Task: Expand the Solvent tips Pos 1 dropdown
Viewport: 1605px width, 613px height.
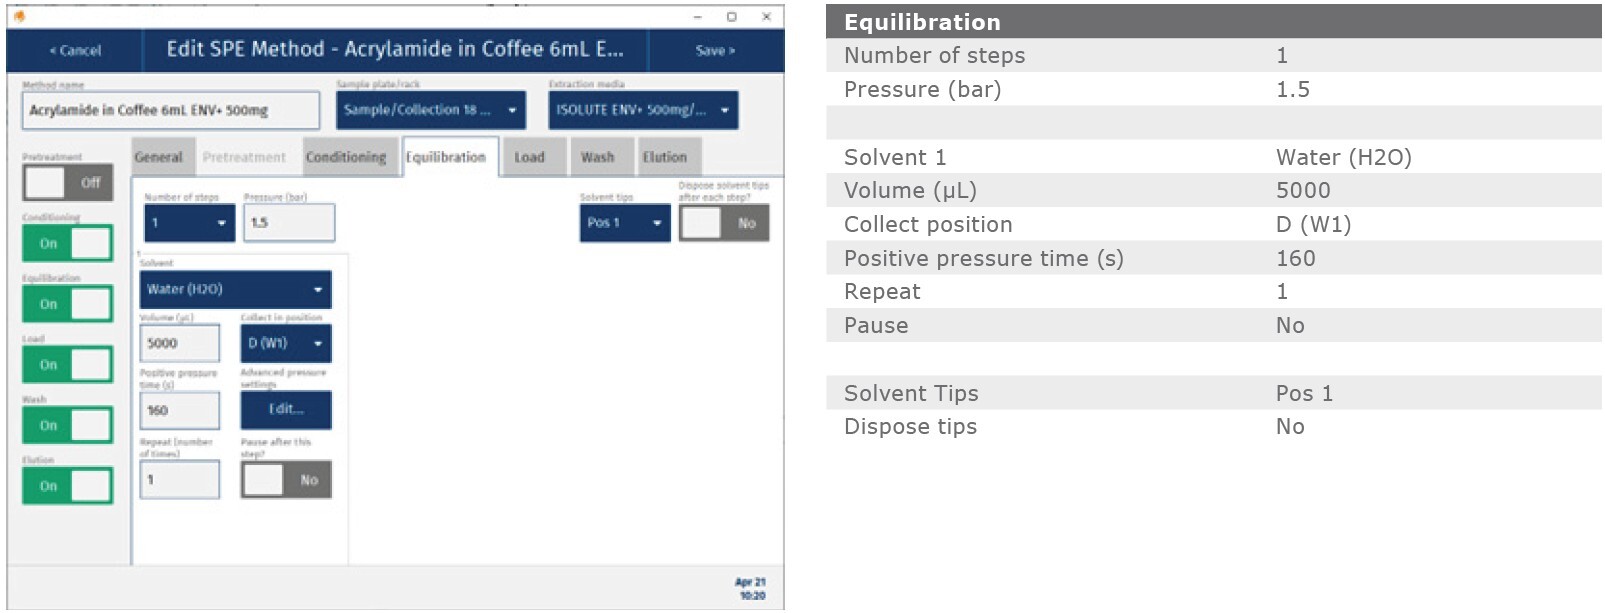Action: (624, 223)
